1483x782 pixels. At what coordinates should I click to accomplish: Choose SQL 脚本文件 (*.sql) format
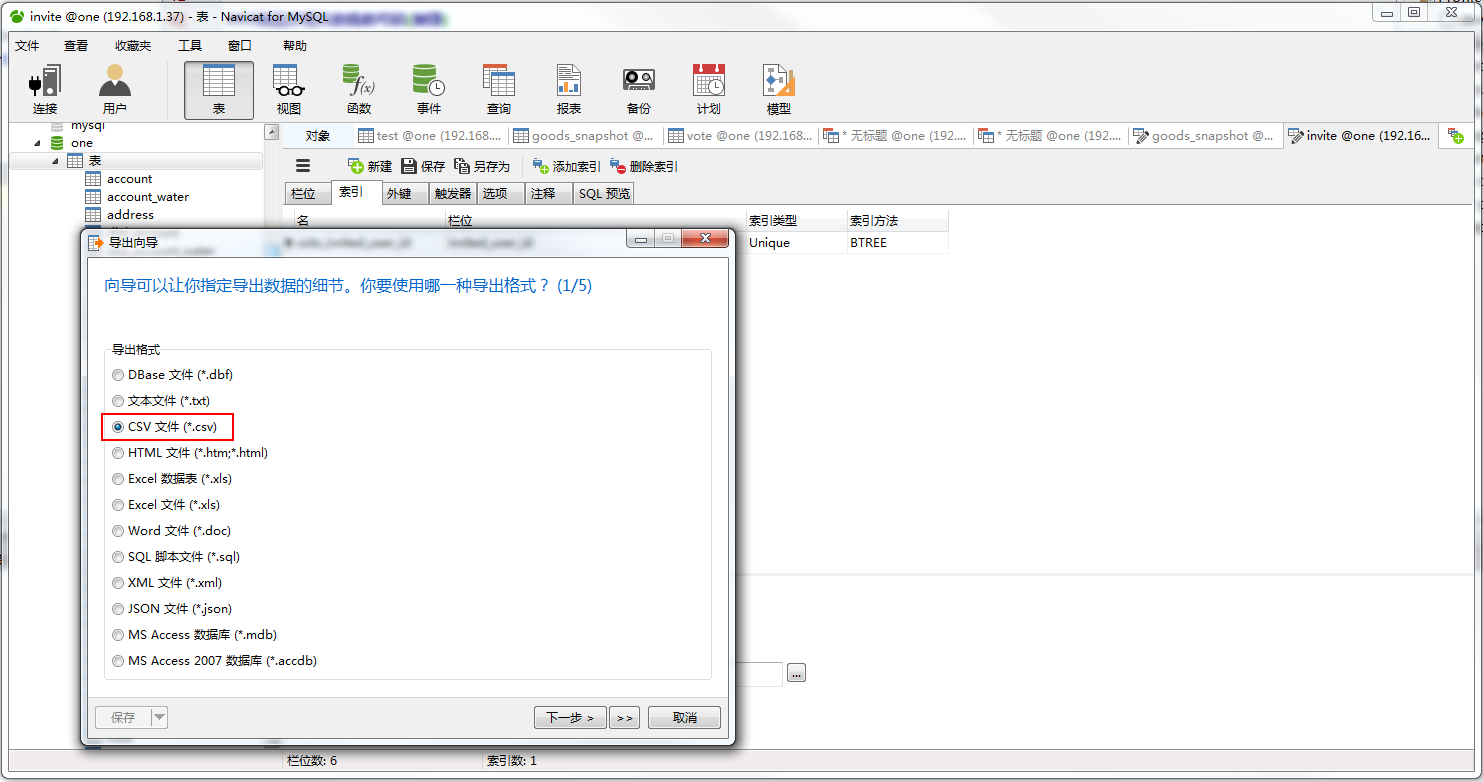[x=176, y=557]
